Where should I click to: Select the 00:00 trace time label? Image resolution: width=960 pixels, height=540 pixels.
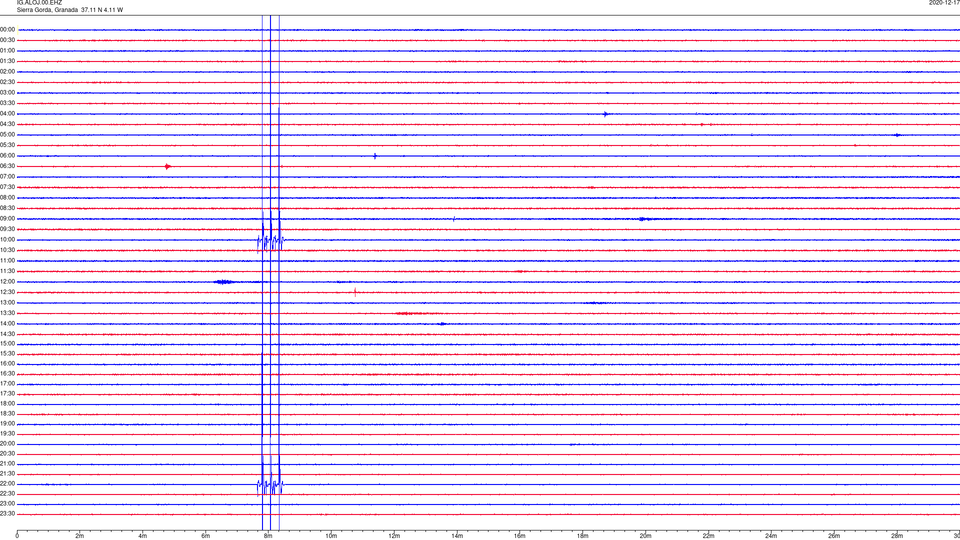click(x=7, y=29)
